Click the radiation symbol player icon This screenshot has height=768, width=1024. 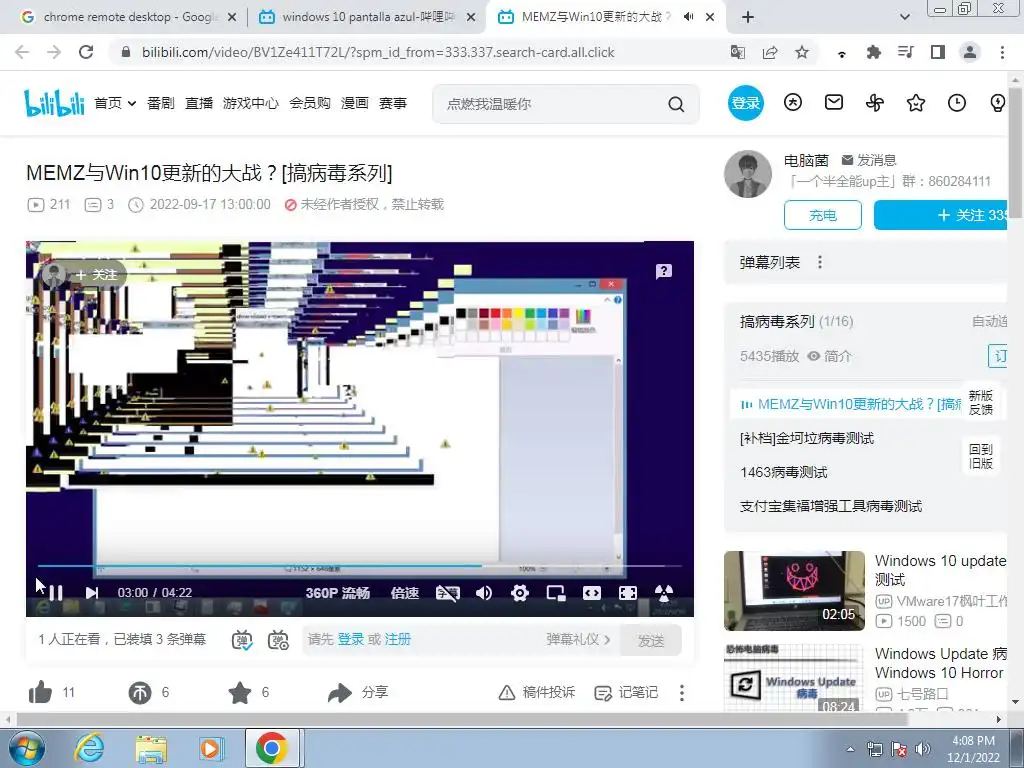point(664,592)
